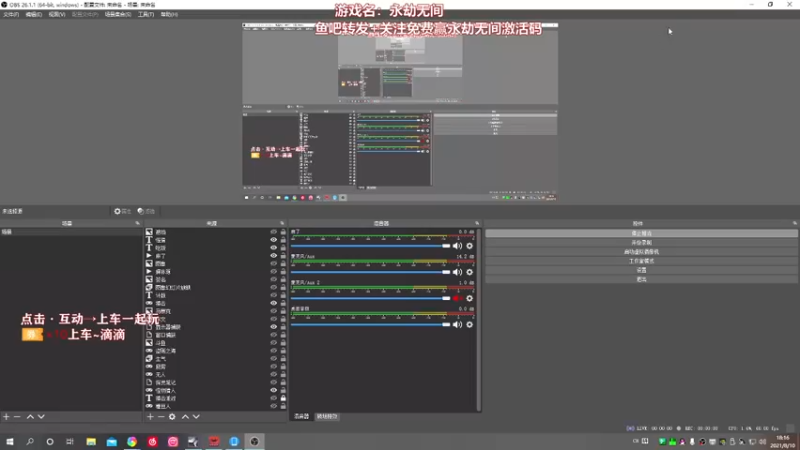Undock the Controls panel via float icon
The width and height of the screenshot is (800, 450).
click(794, 223)
